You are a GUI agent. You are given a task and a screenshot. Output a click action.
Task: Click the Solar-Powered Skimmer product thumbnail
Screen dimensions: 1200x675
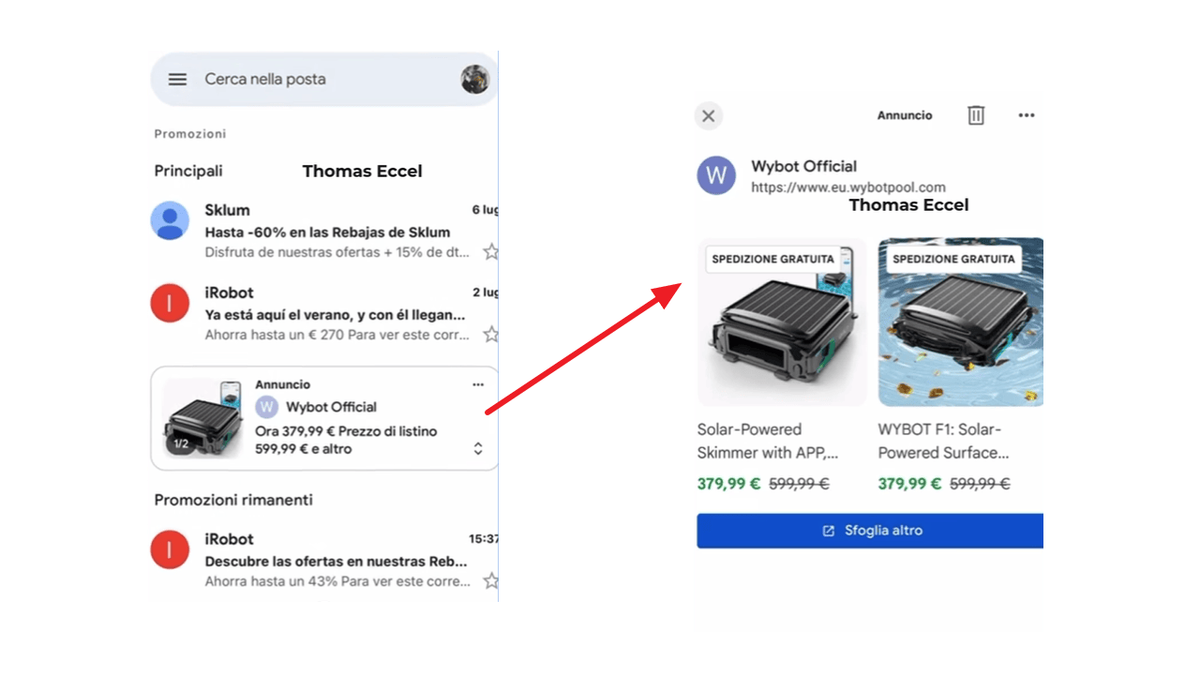pyautogui.click(x=781, y=322)
